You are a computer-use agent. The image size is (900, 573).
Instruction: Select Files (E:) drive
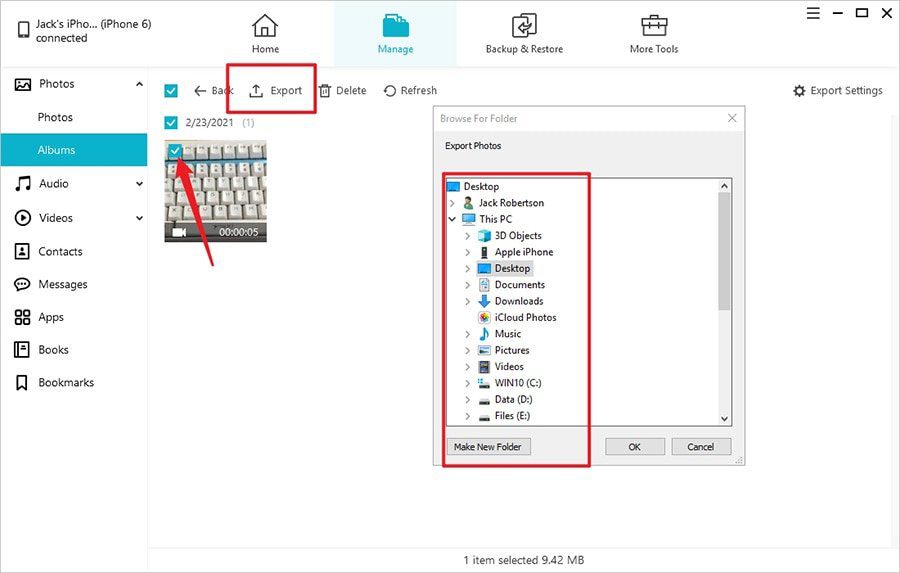(x=512, y=416)
